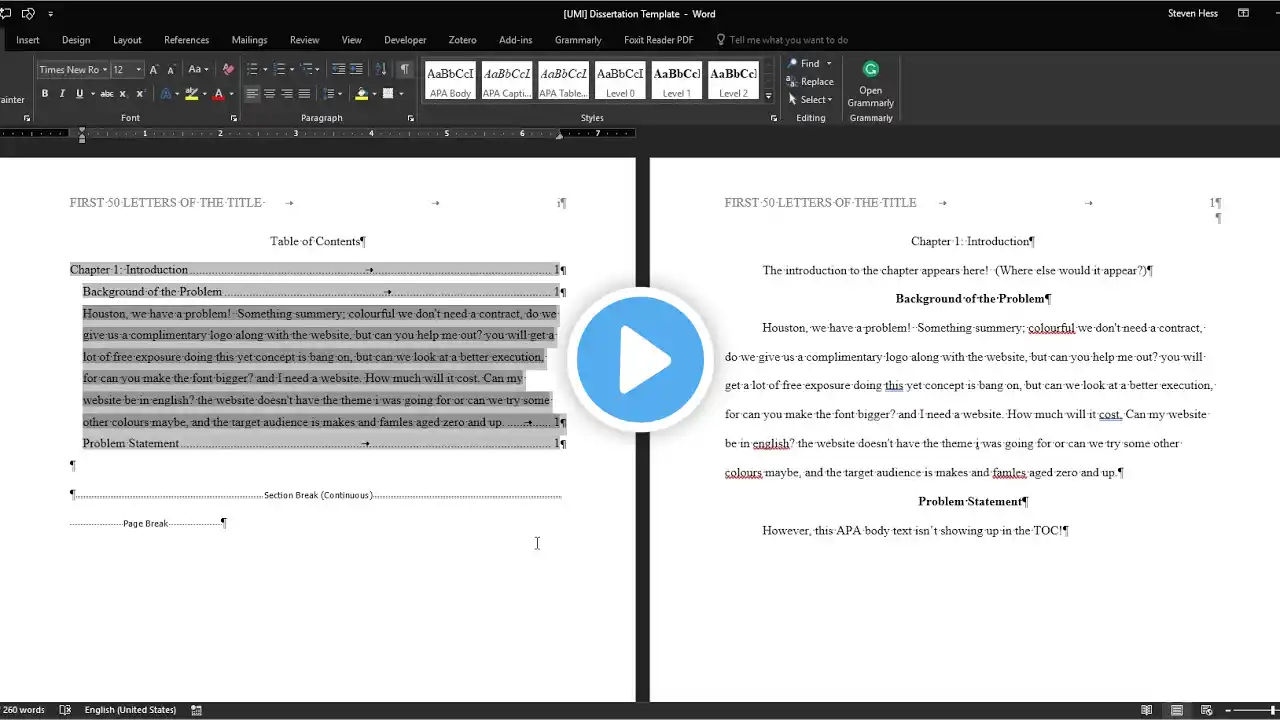Toggle bold formatting
Image resolution: width=1280 pixels, height=720 pixels.
(x=44, y=94)
